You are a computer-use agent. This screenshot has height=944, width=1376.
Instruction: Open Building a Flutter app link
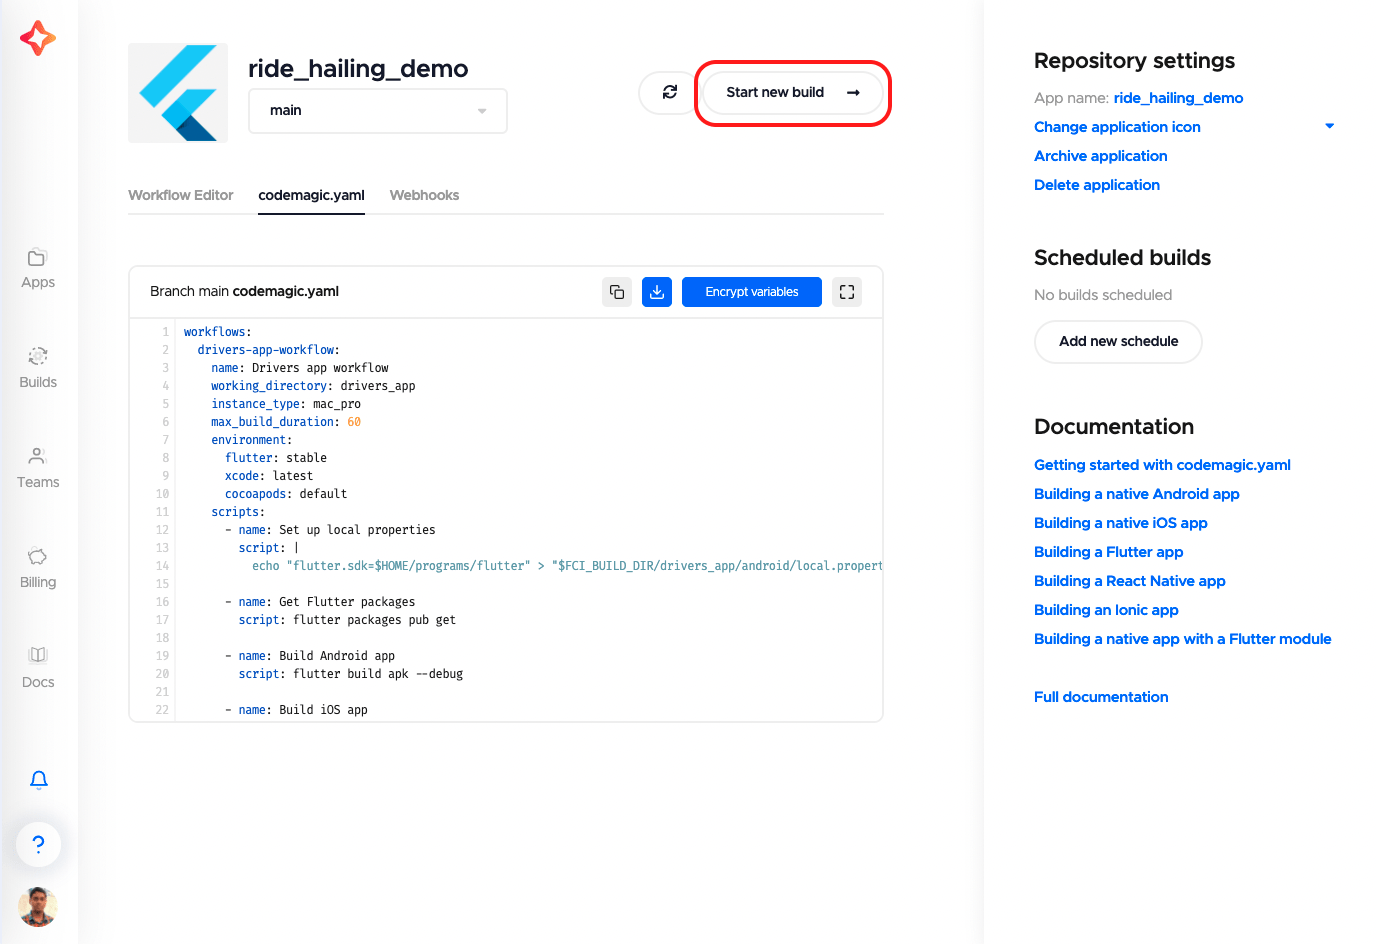[x=1108, y=552]
